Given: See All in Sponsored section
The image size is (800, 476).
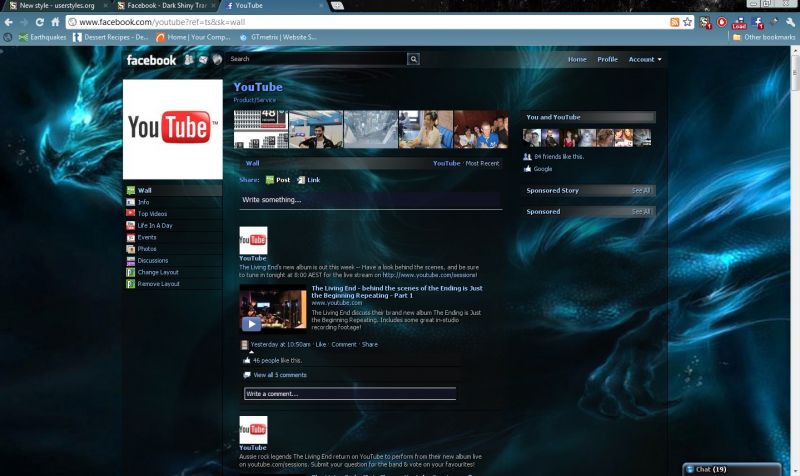Looking at the screenshot, I should point(641,212).
